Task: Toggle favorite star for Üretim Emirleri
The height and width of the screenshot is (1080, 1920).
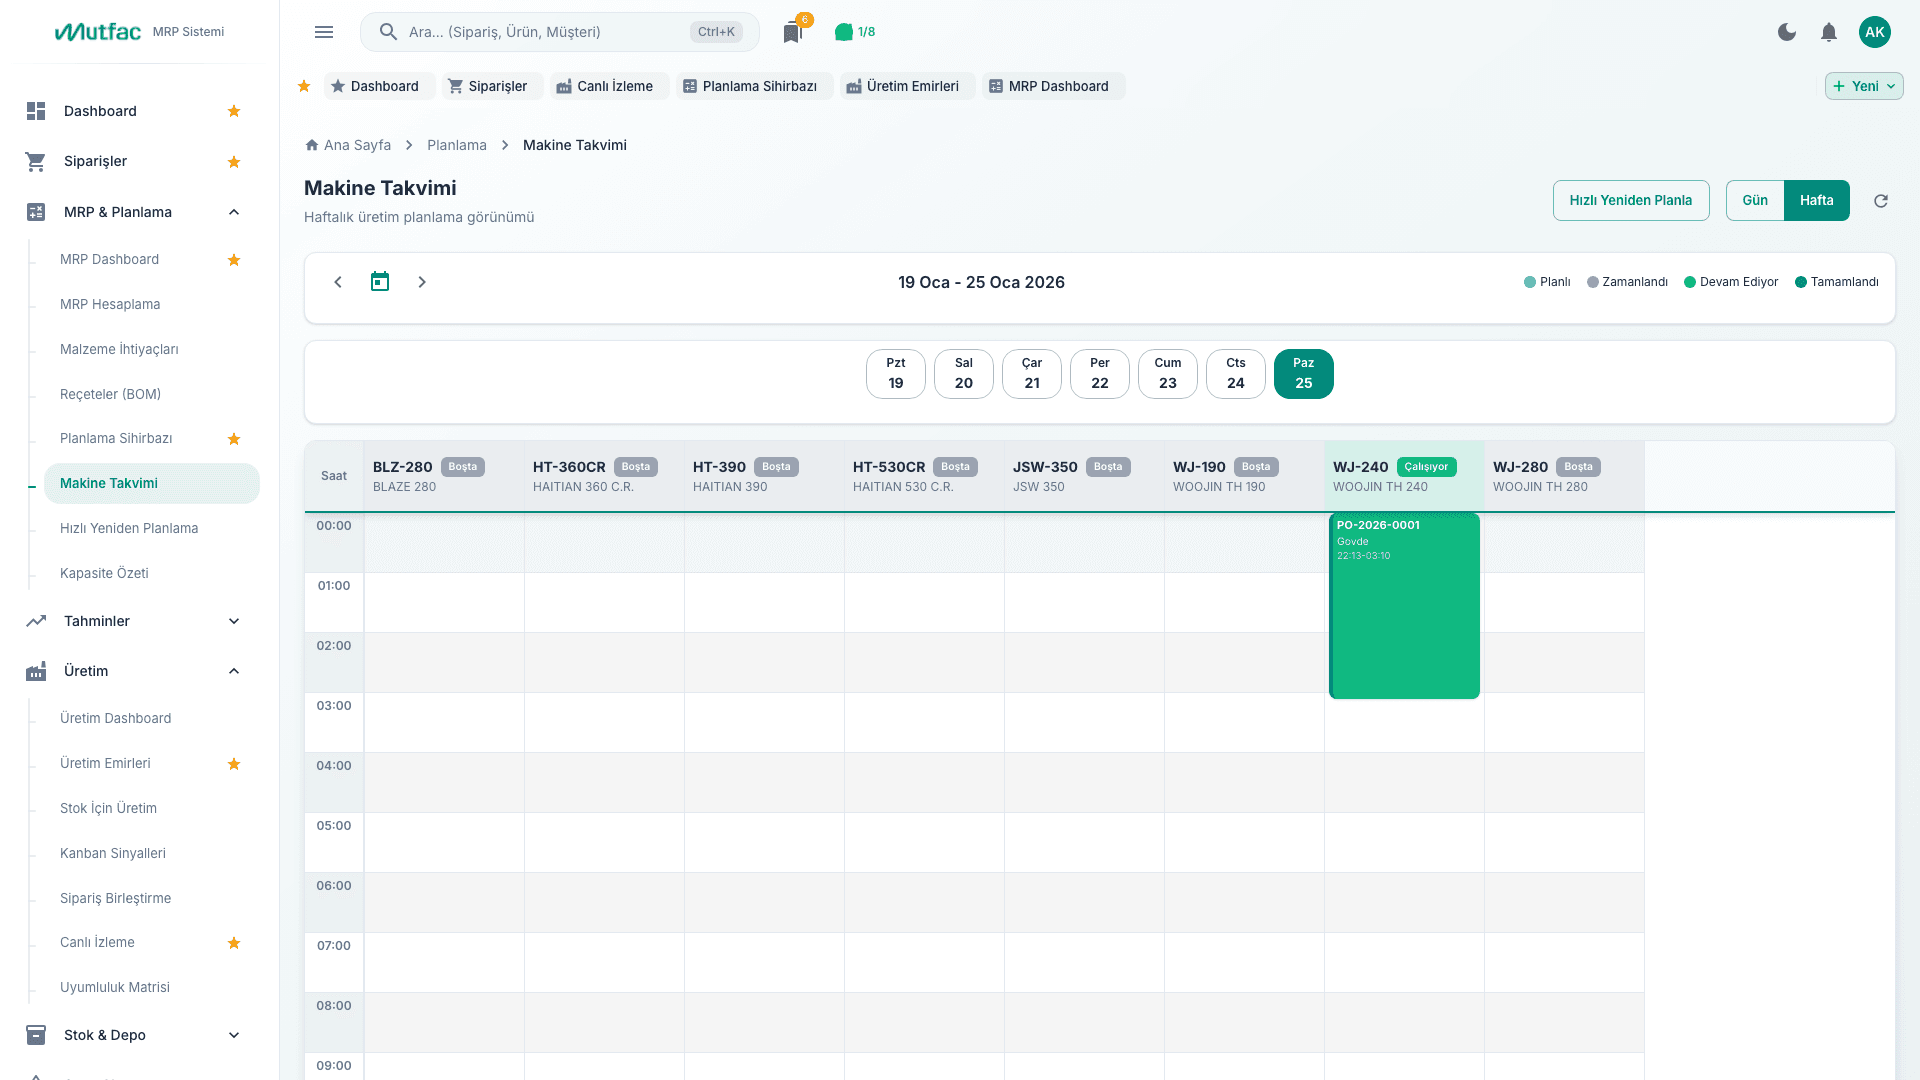Action: 234,764
